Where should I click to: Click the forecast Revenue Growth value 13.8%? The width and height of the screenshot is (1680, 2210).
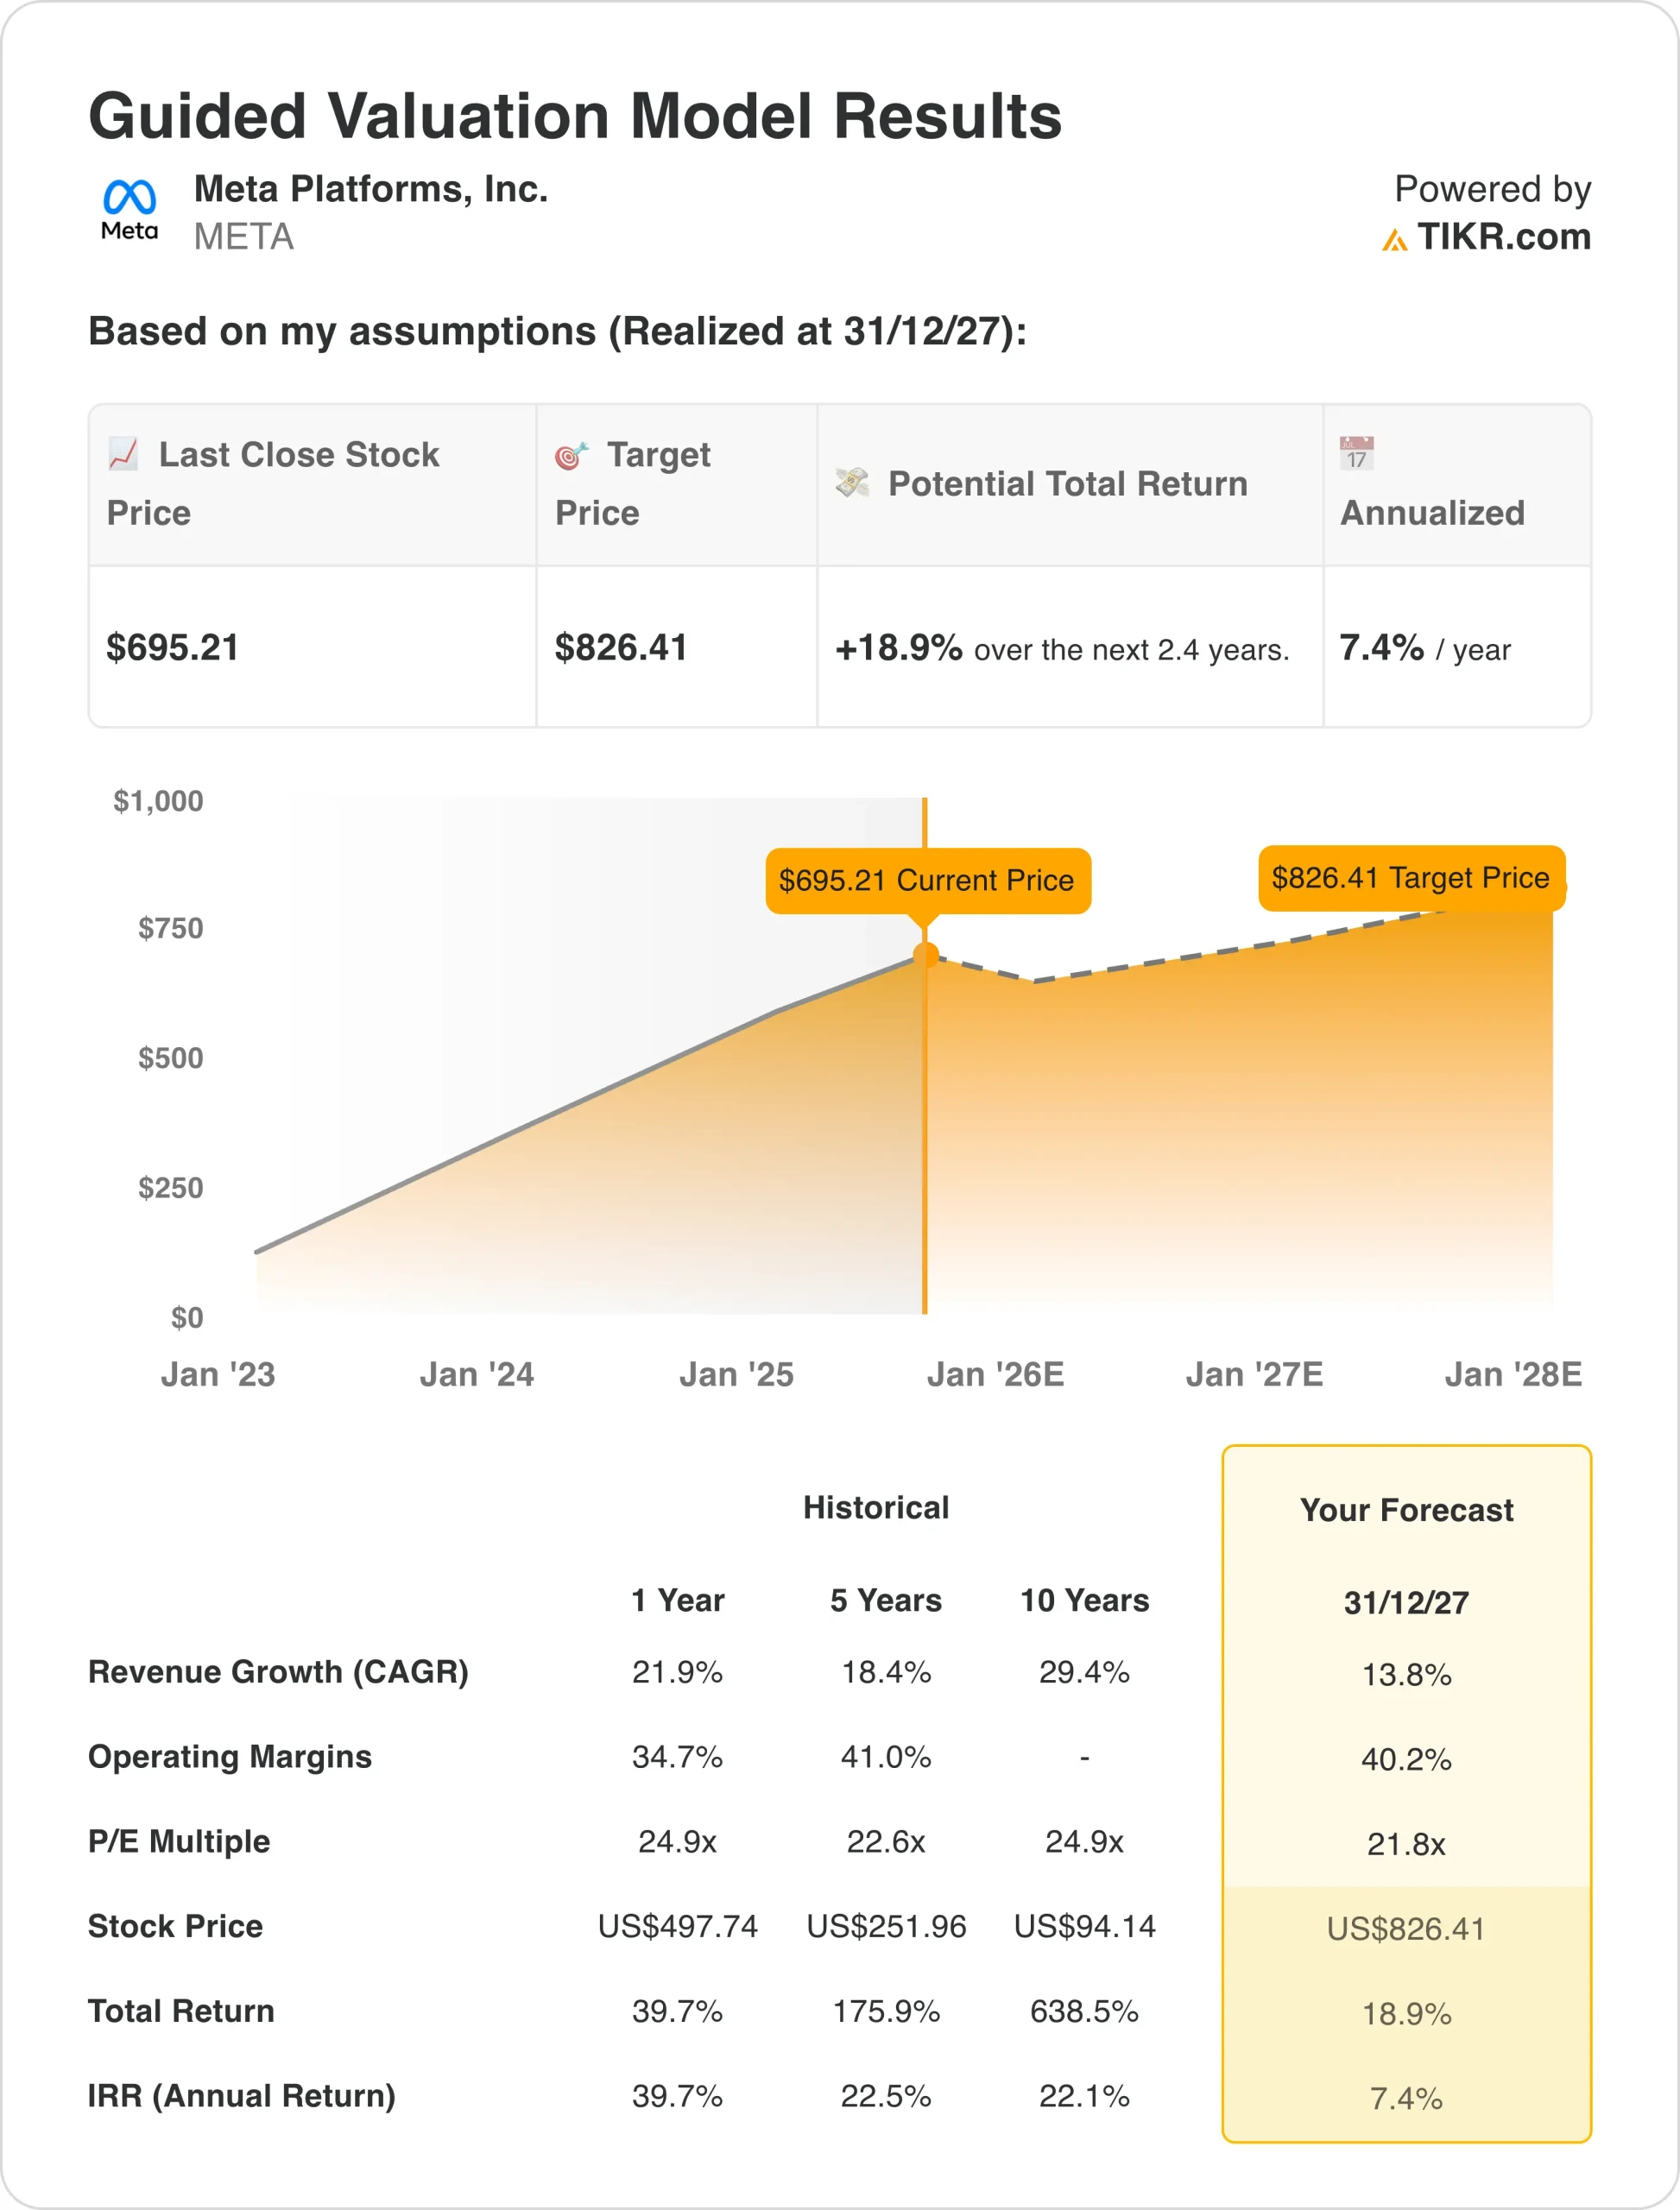point(1406,1674)
